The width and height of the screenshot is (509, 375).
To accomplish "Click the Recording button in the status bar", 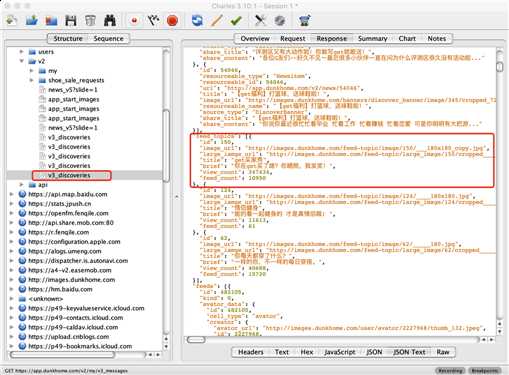I will pos(451,371).
